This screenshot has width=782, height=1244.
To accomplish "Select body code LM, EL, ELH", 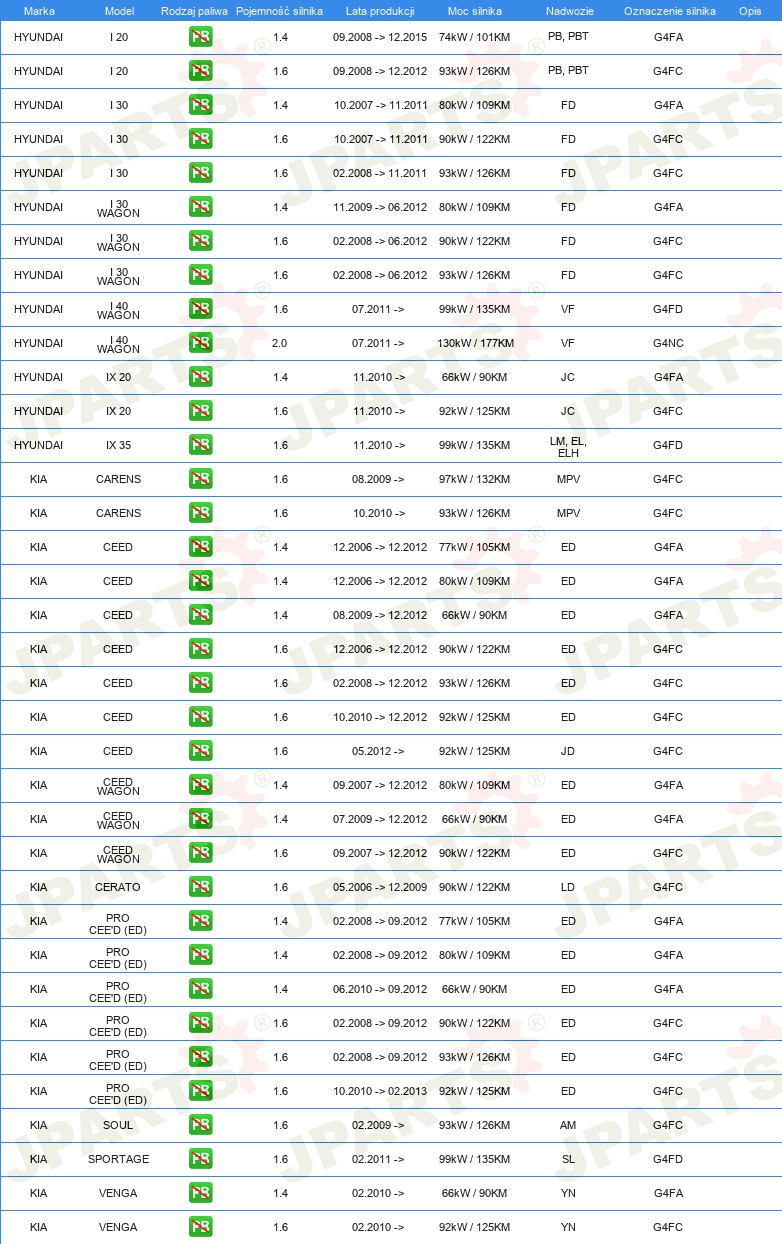I will pos(568,446).
